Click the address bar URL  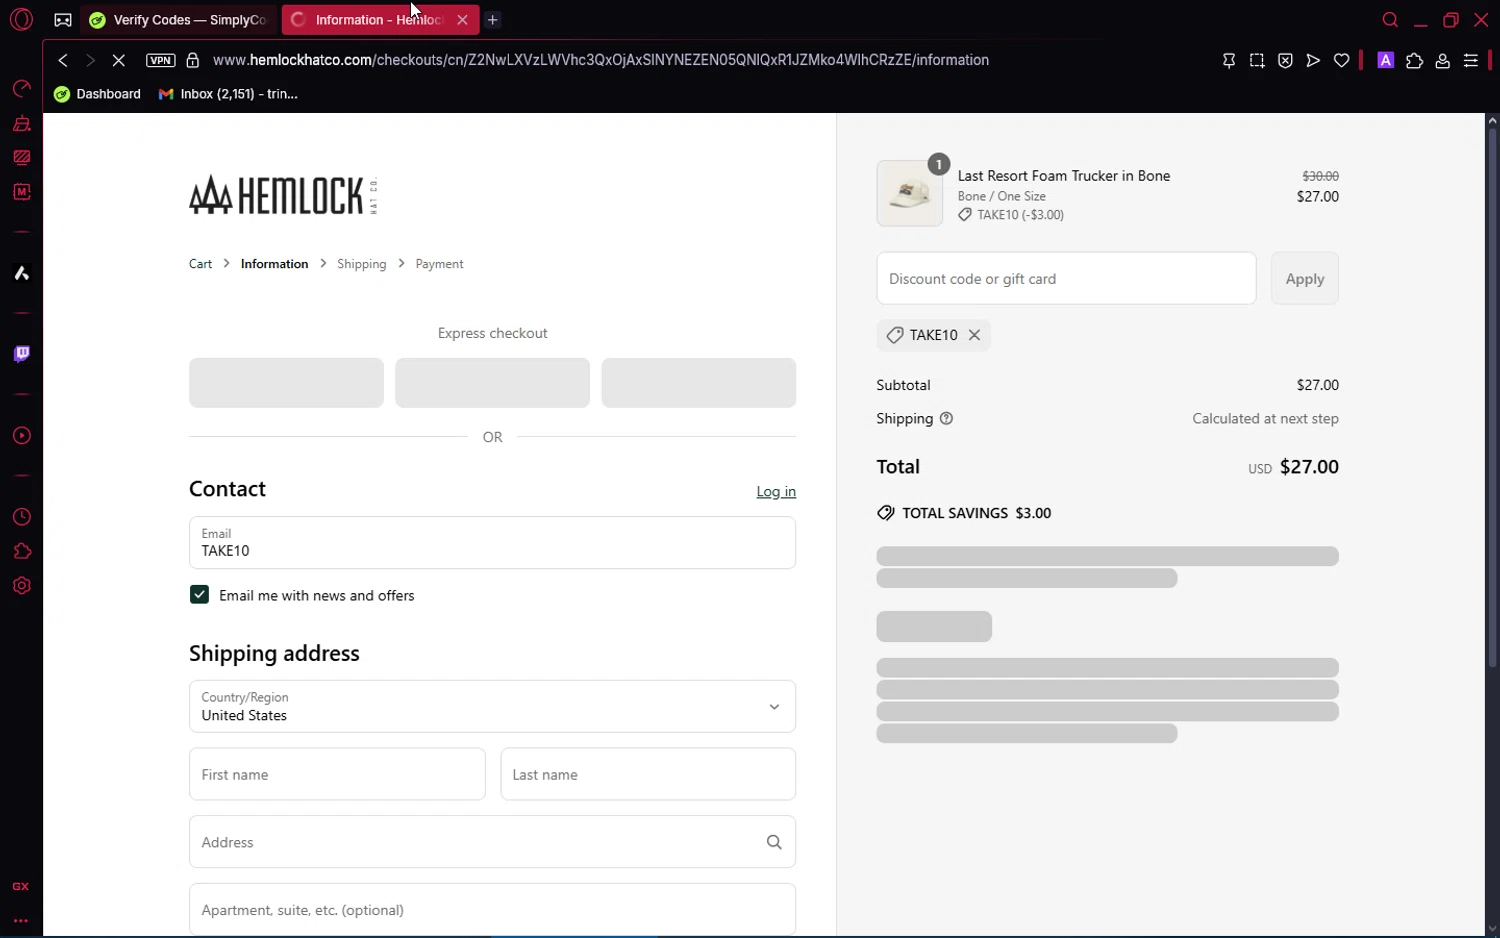point(601,60)
